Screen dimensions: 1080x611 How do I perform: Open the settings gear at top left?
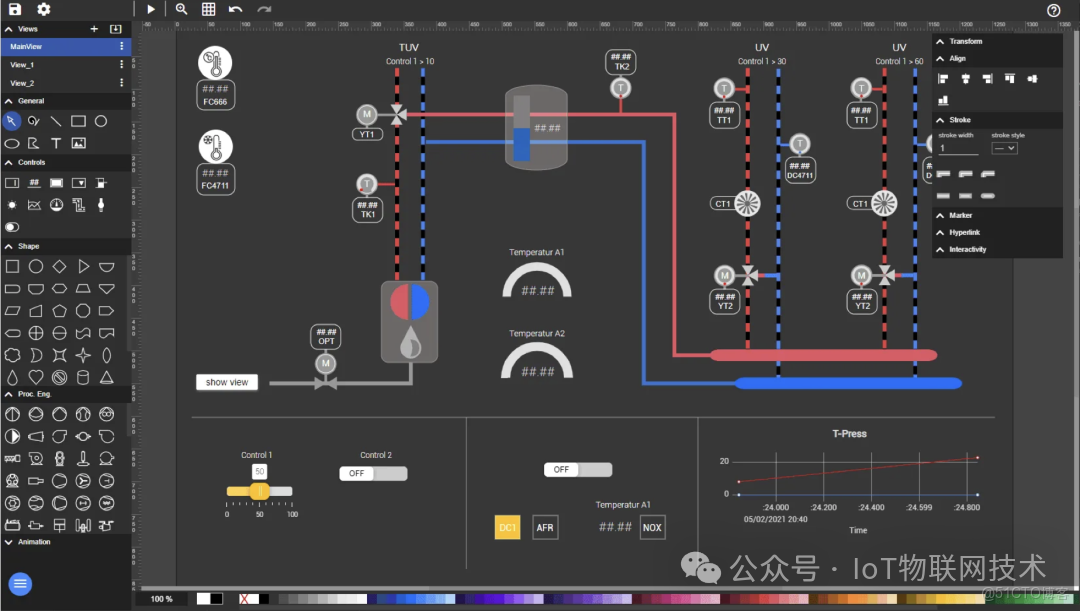click(41, 8)
